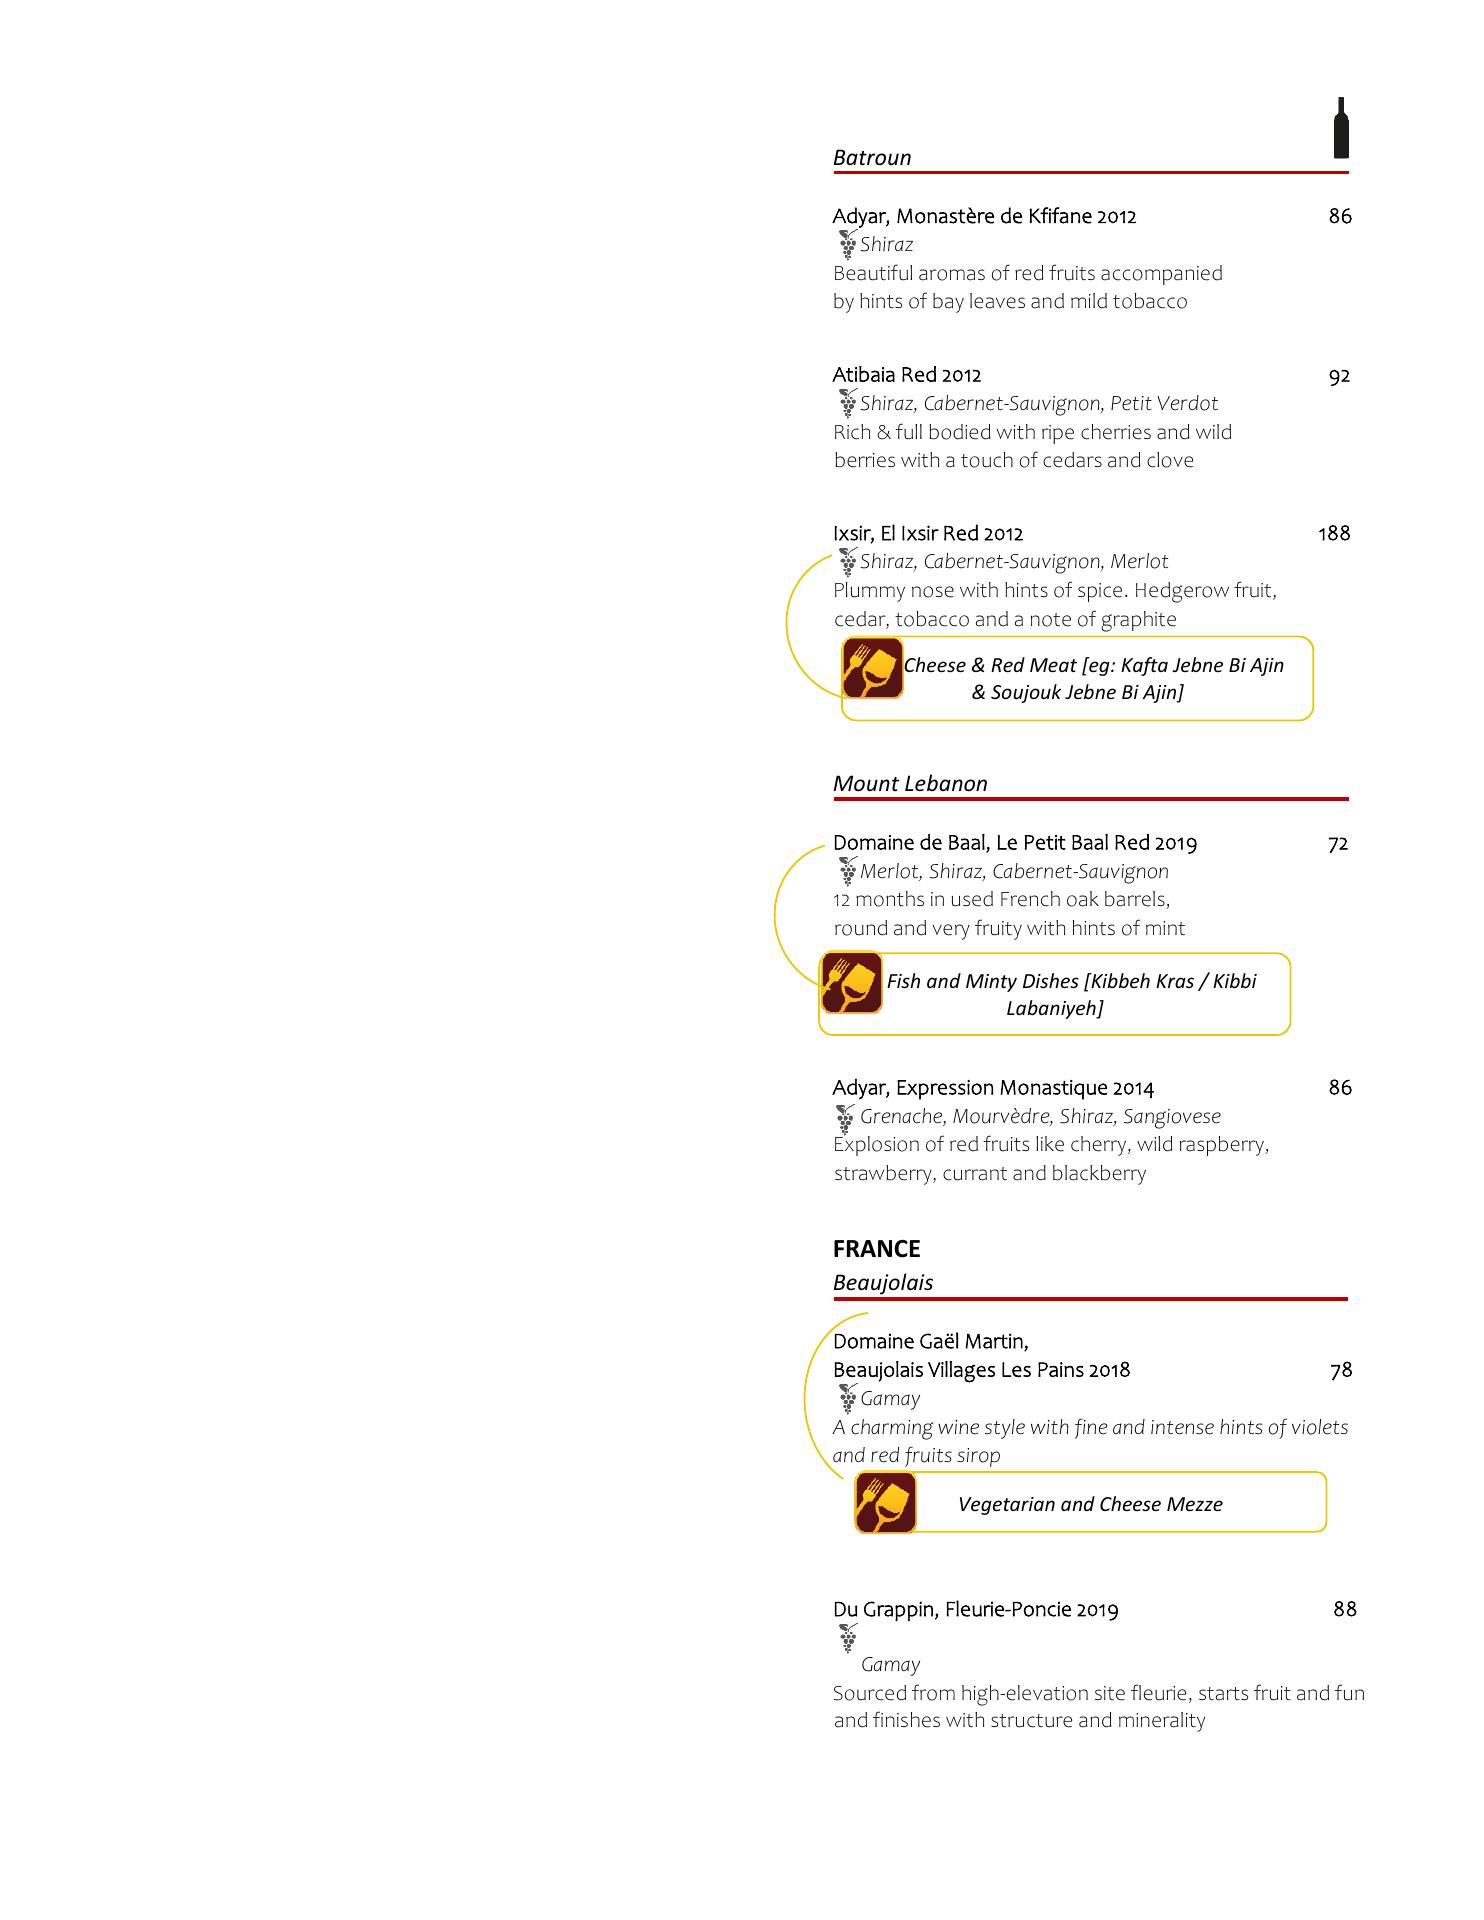The height and width of the screenshot is (1920, 1484).
Task: Select the Batroun region heading
Action: point(872,158)
